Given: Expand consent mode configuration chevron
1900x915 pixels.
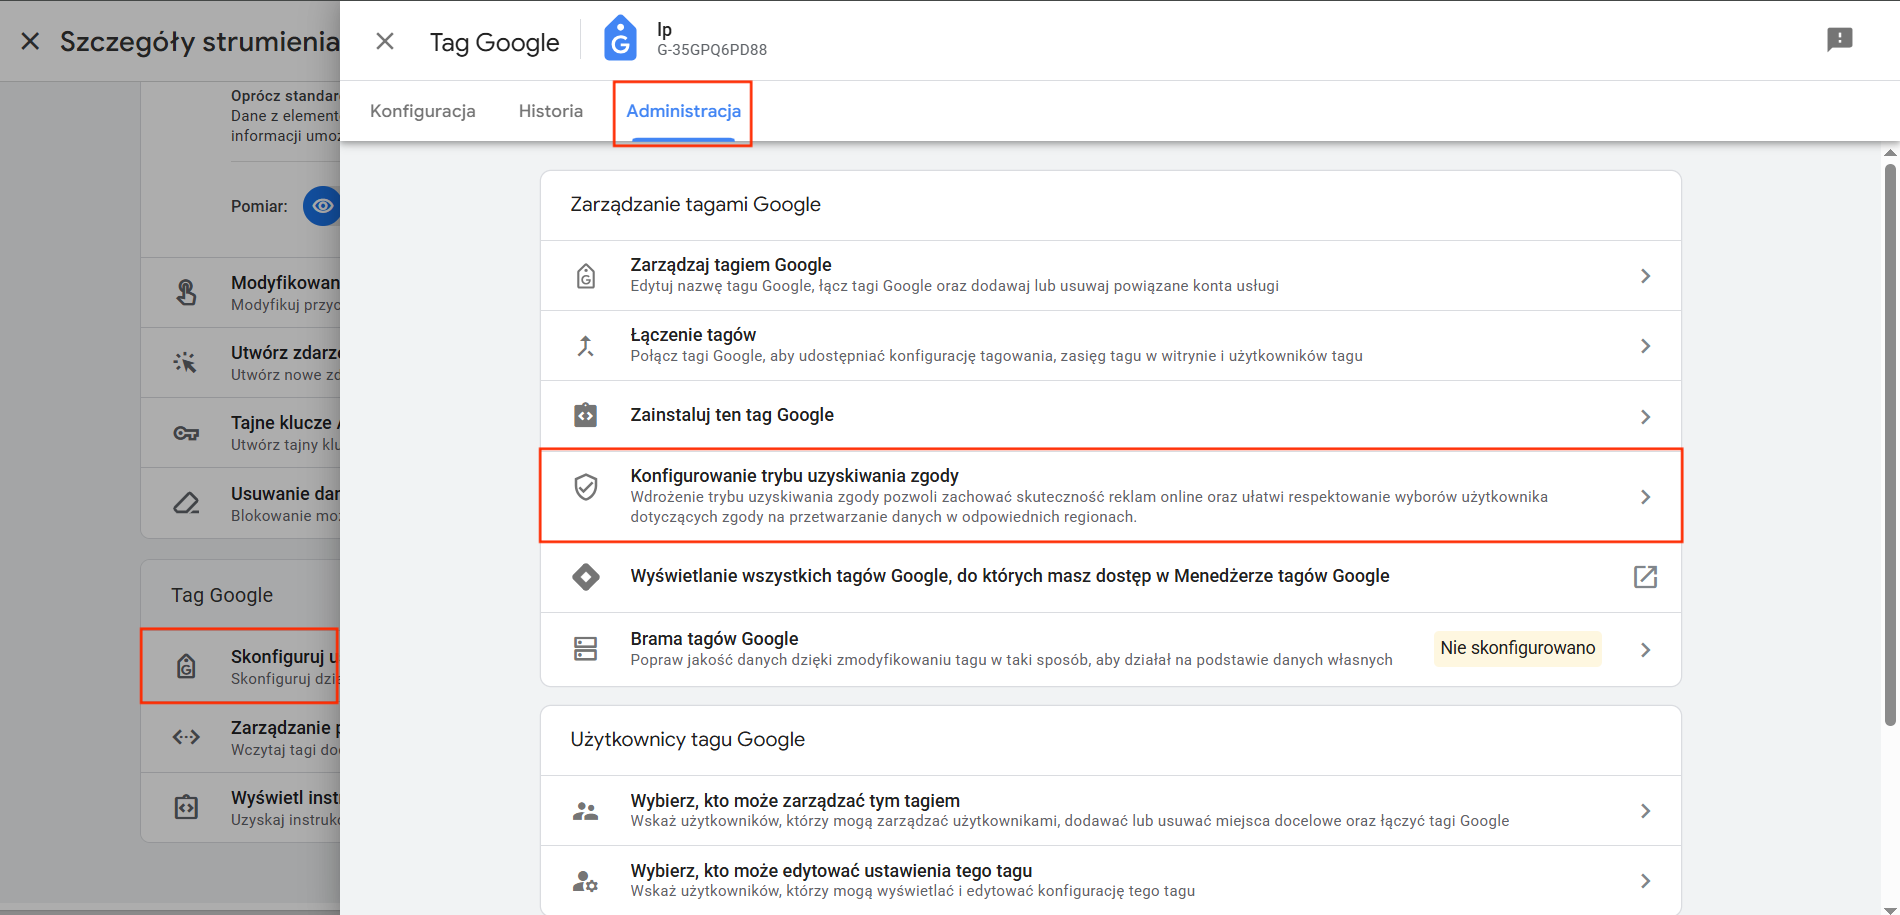Looking at the screenshot, I should pos(1645,497).
